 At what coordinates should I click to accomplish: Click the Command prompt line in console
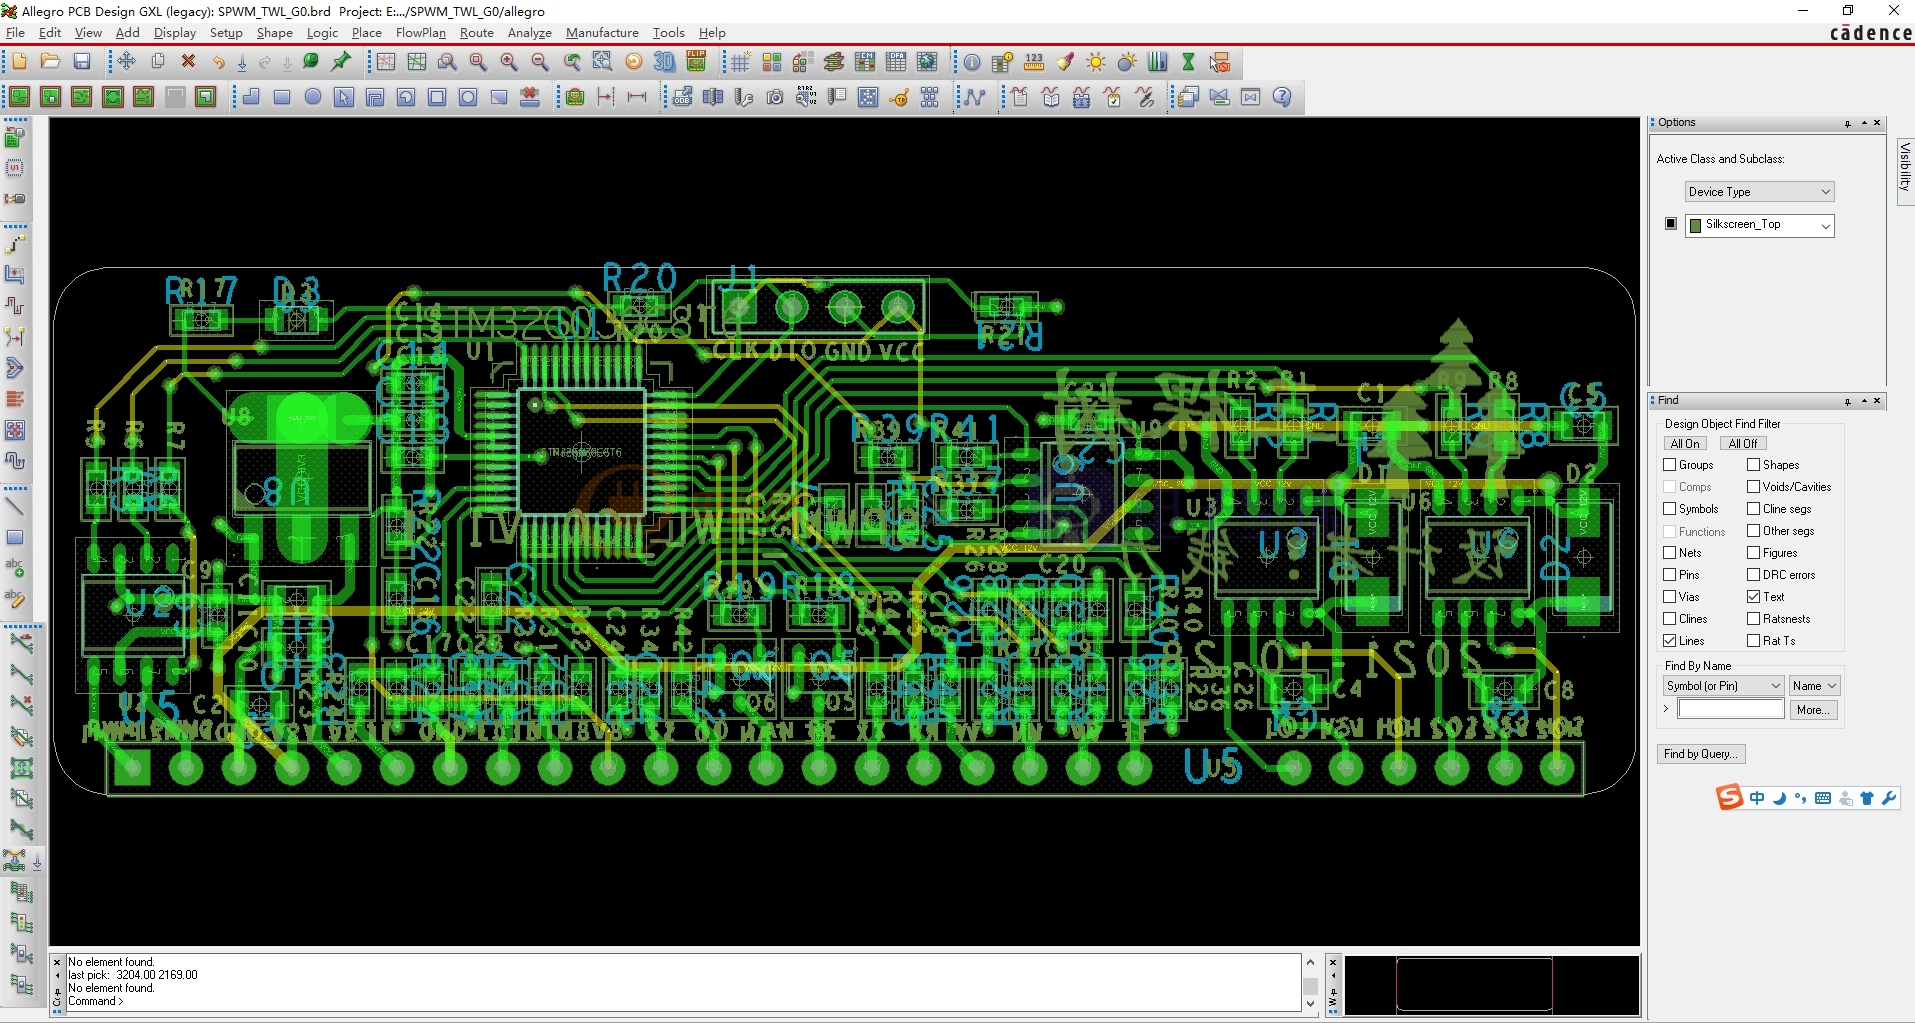point(685,1001)
